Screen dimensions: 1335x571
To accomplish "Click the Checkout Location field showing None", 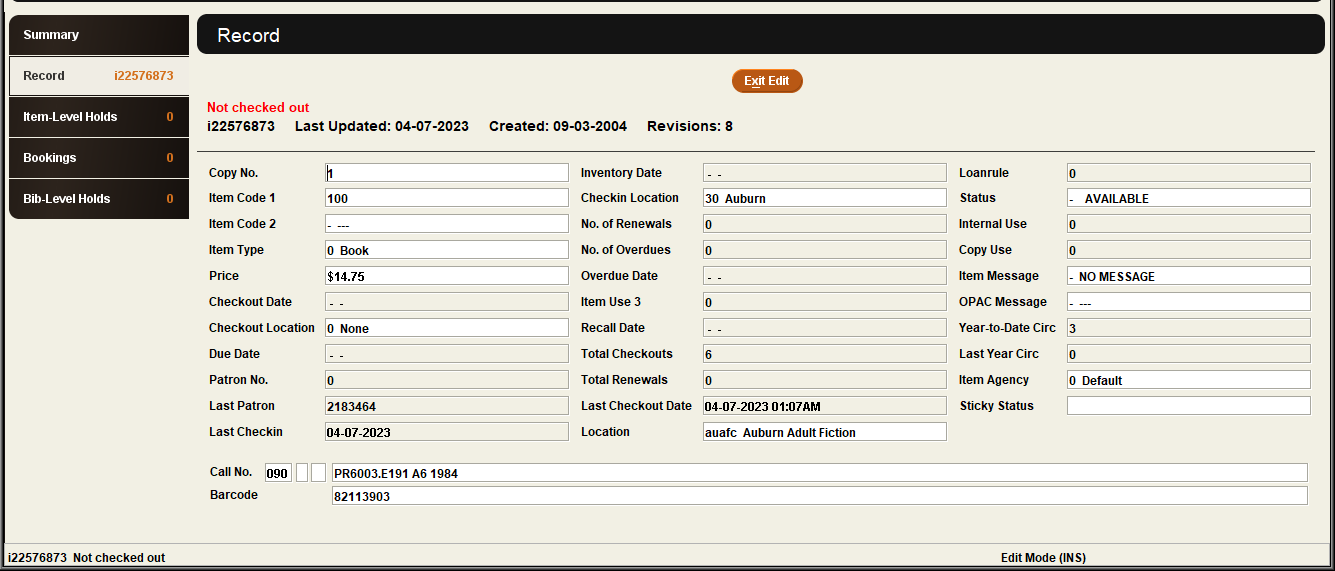I will [447, 328].
